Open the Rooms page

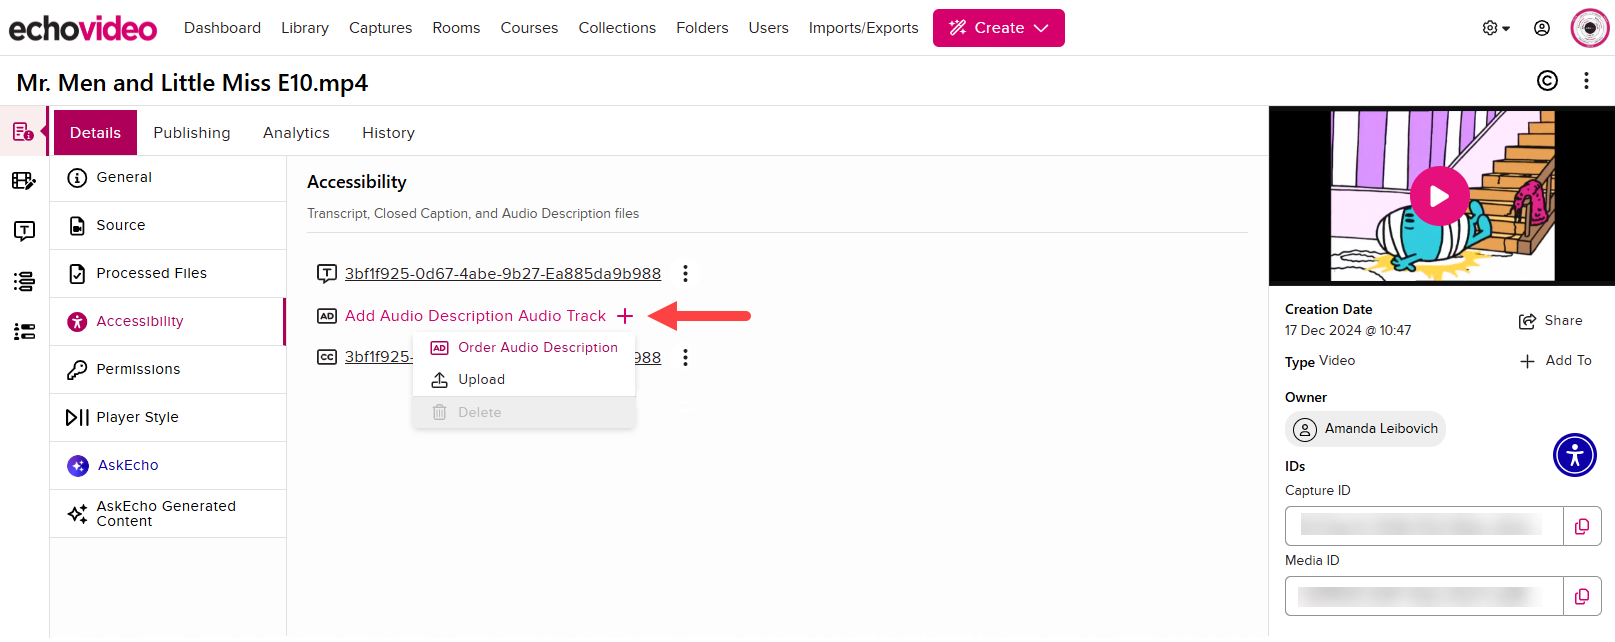(x=456, y=28)
